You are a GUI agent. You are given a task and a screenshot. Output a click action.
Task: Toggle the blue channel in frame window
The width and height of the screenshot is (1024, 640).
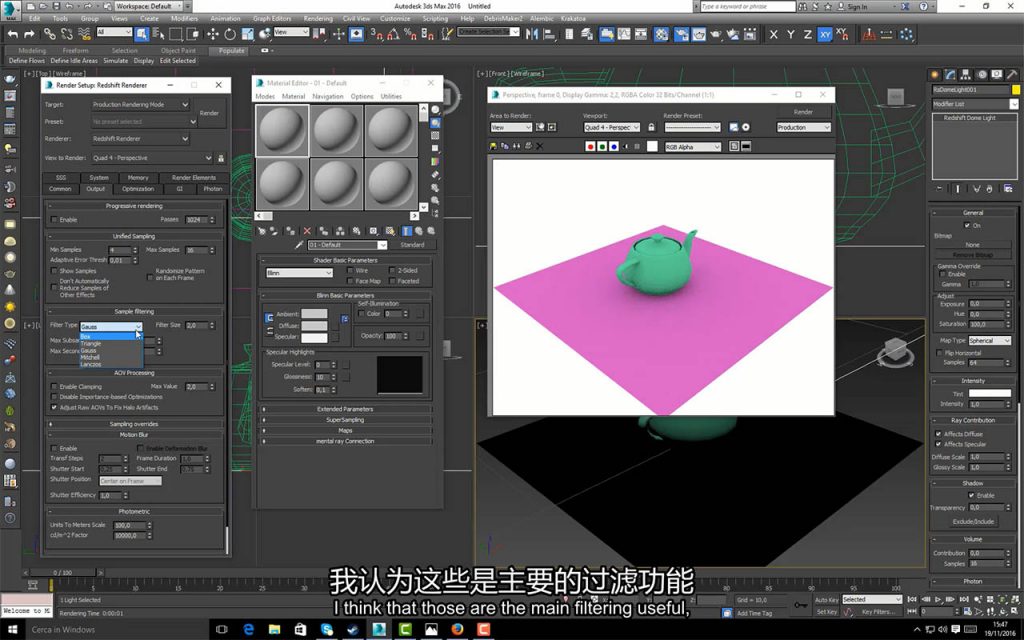(614, 146)
